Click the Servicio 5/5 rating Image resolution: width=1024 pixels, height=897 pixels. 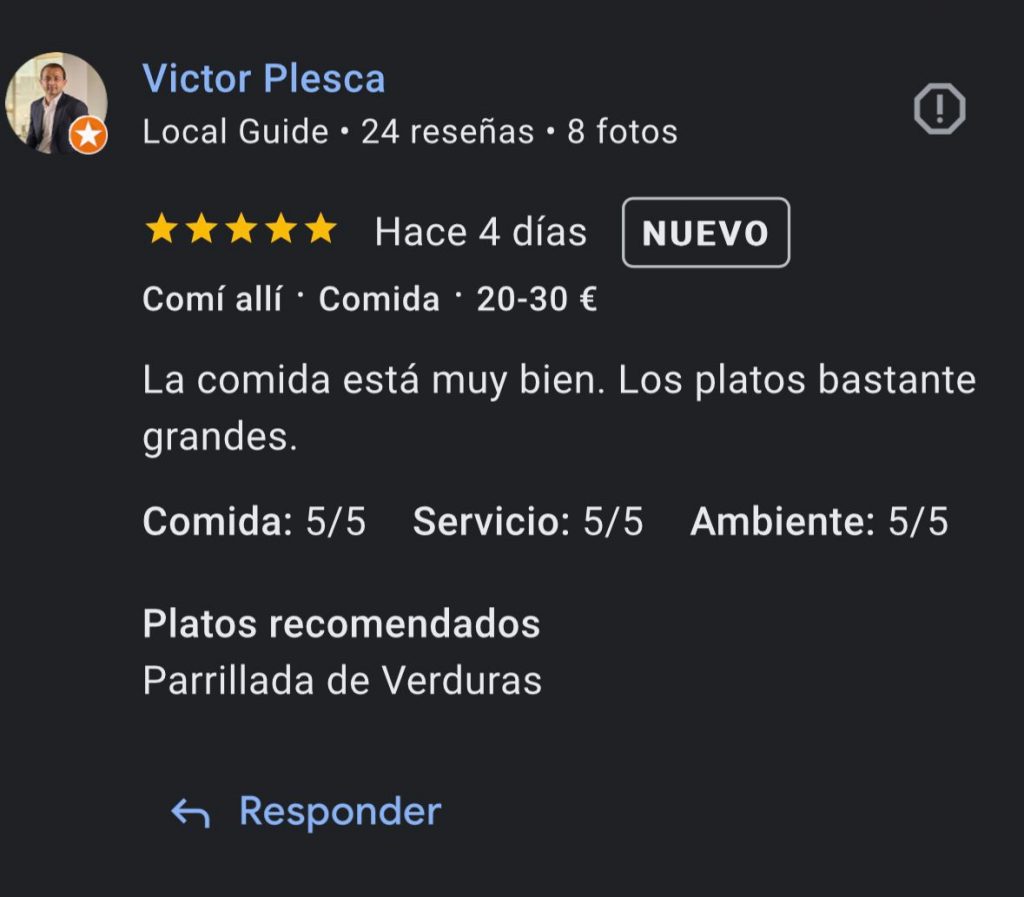[x=528, y=522]
